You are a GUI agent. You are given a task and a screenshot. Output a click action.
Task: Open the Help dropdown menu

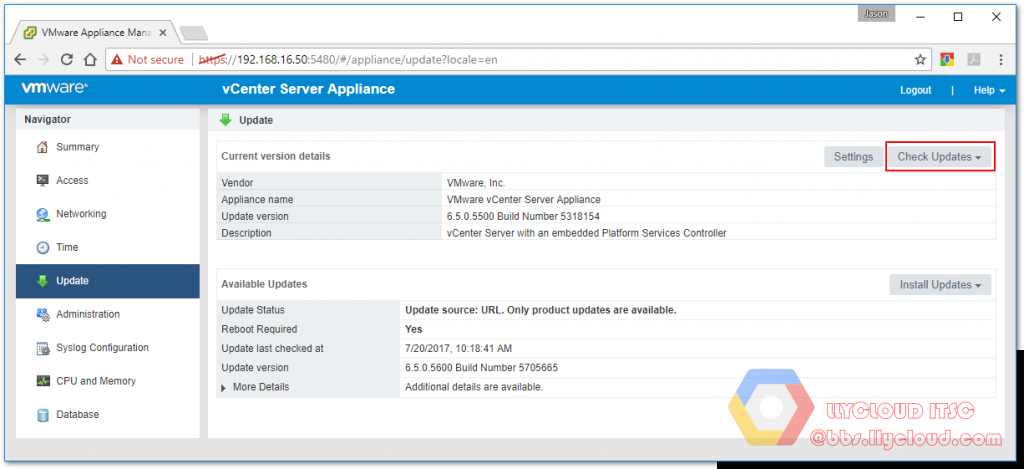(989, 90)
